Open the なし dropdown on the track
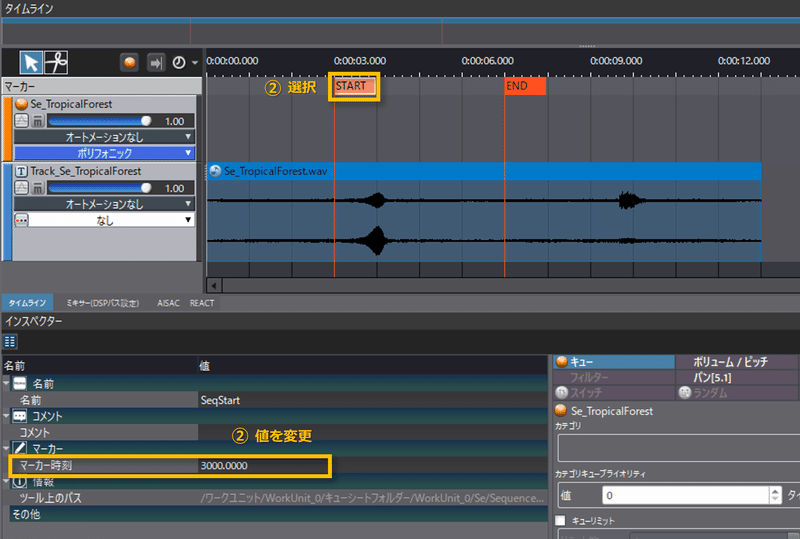 click(x=104, y=220)
